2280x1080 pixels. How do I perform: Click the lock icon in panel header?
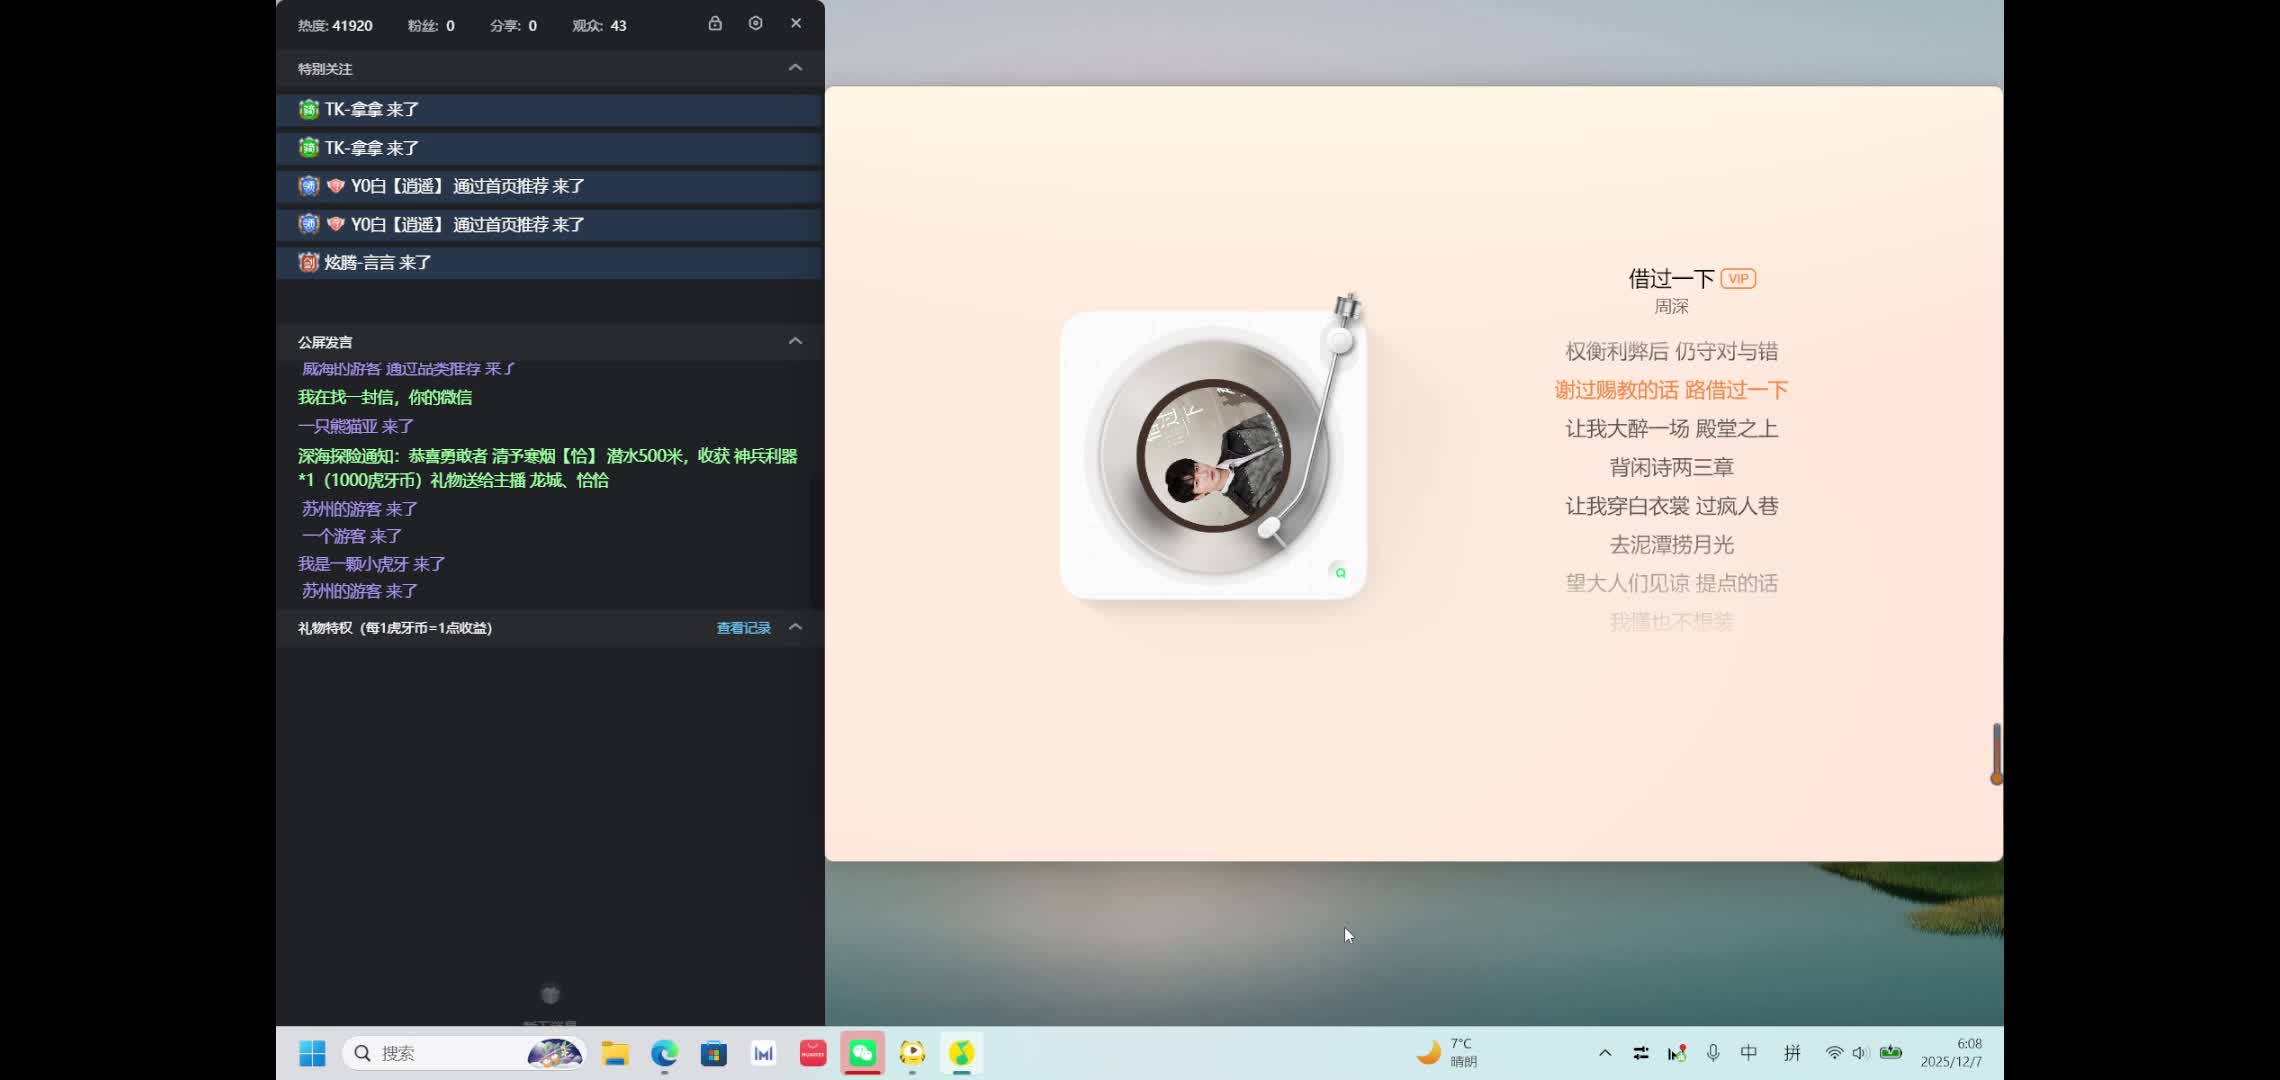point(715,23)
